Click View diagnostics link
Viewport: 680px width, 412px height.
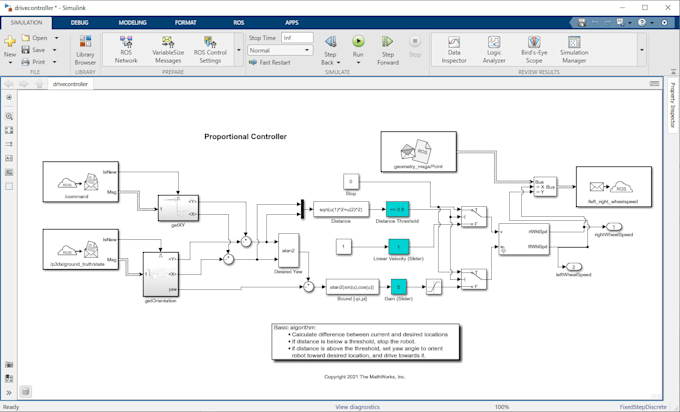357,407
